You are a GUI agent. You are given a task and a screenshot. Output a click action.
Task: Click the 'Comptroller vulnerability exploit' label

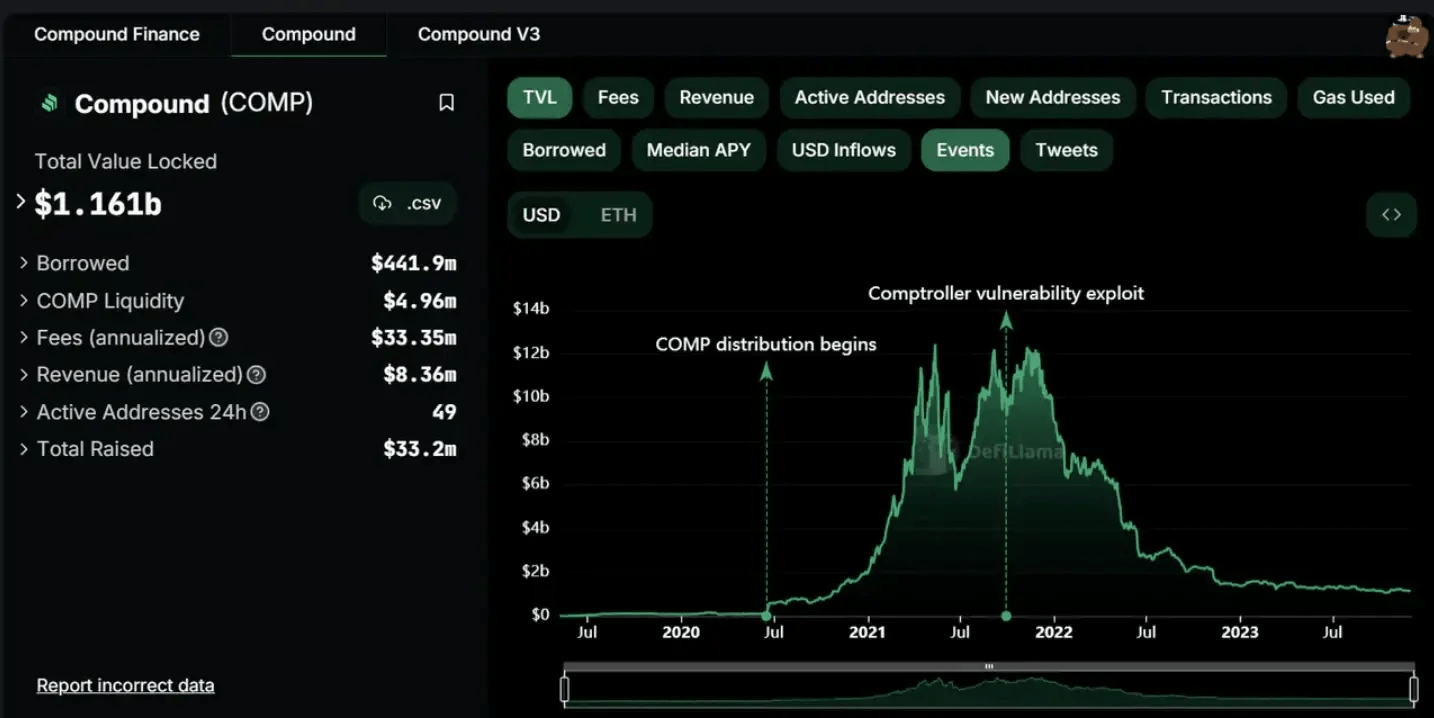coord(1006,293)
